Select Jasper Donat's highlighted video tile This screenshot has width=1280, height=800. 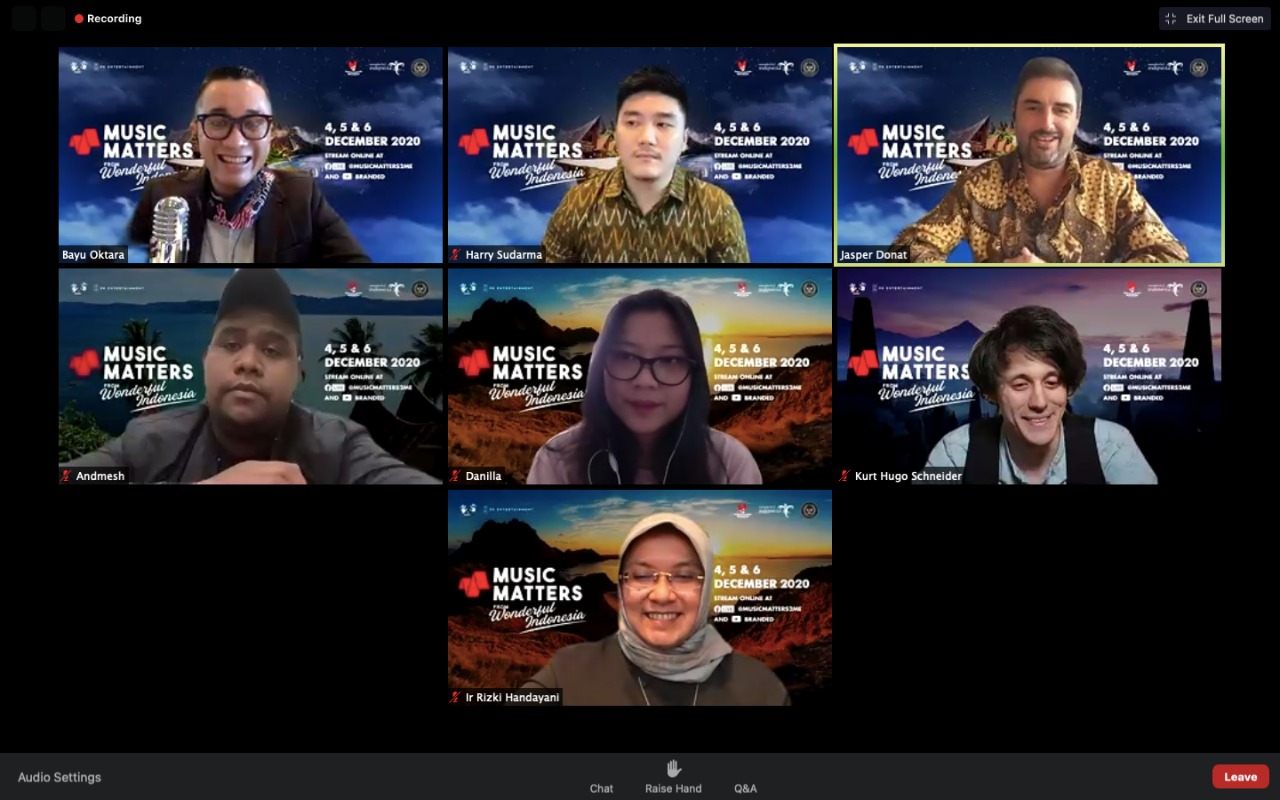pos(1029,155)
